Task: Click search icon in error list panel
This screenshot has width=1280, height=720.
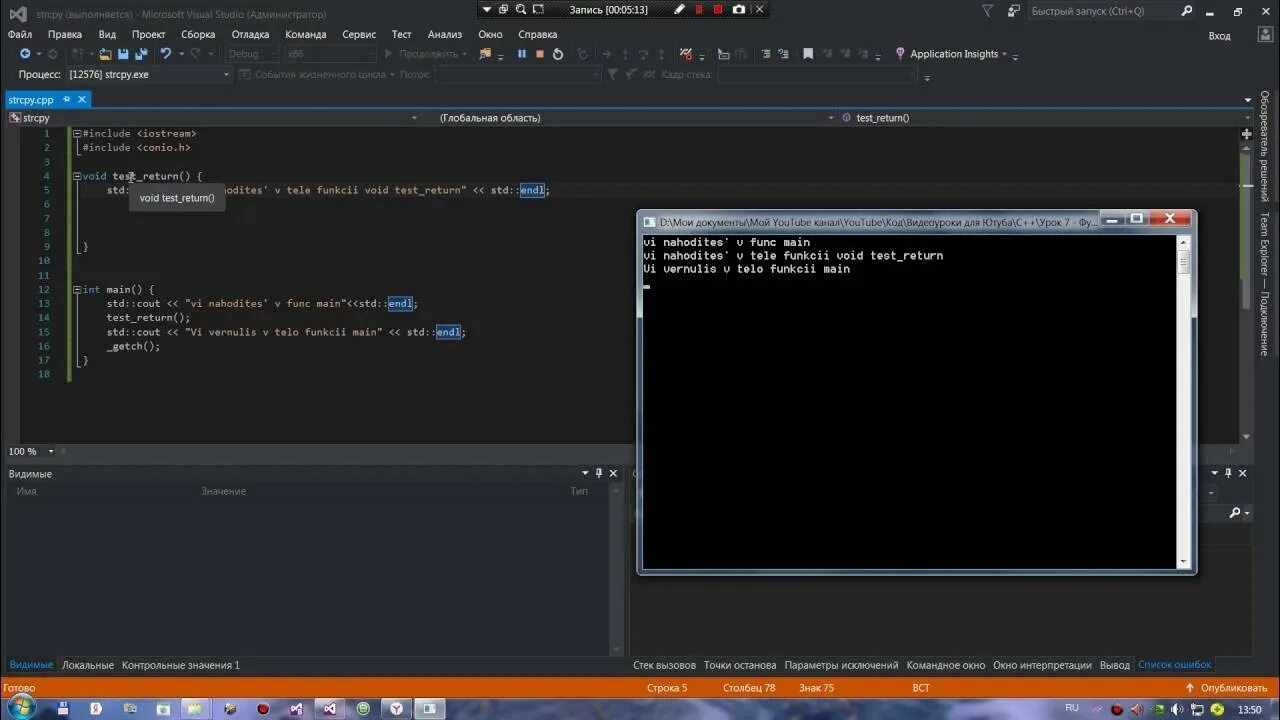Action: pos(1234,513)
